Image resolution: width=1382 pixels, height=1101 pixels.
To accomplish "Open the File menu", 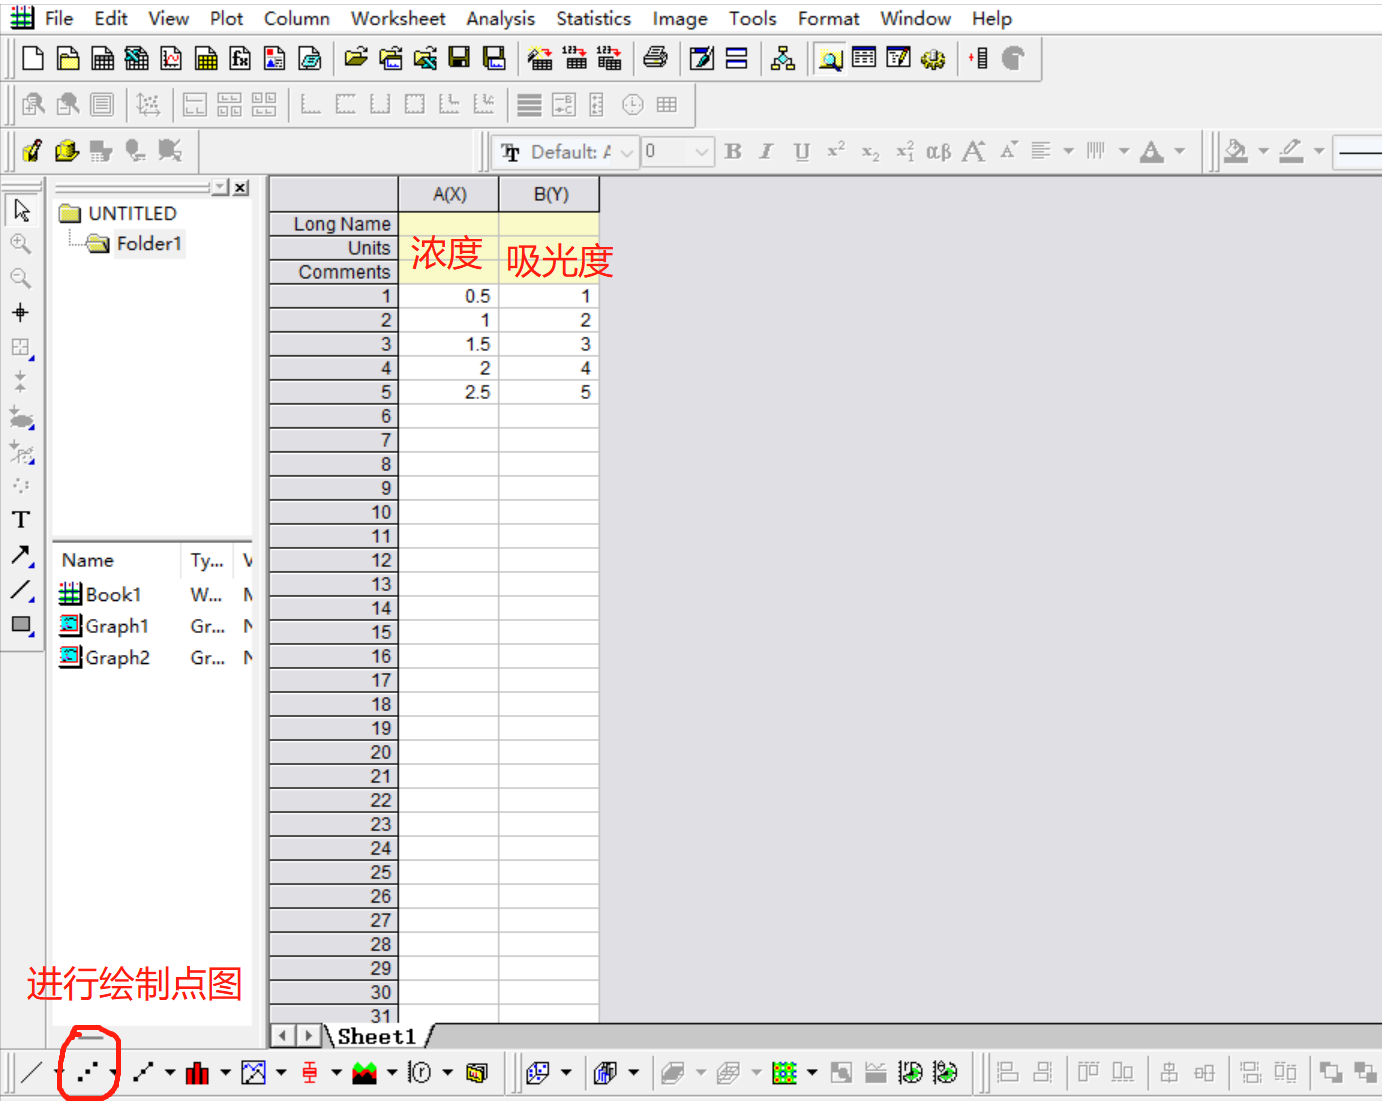I will 59,19.
